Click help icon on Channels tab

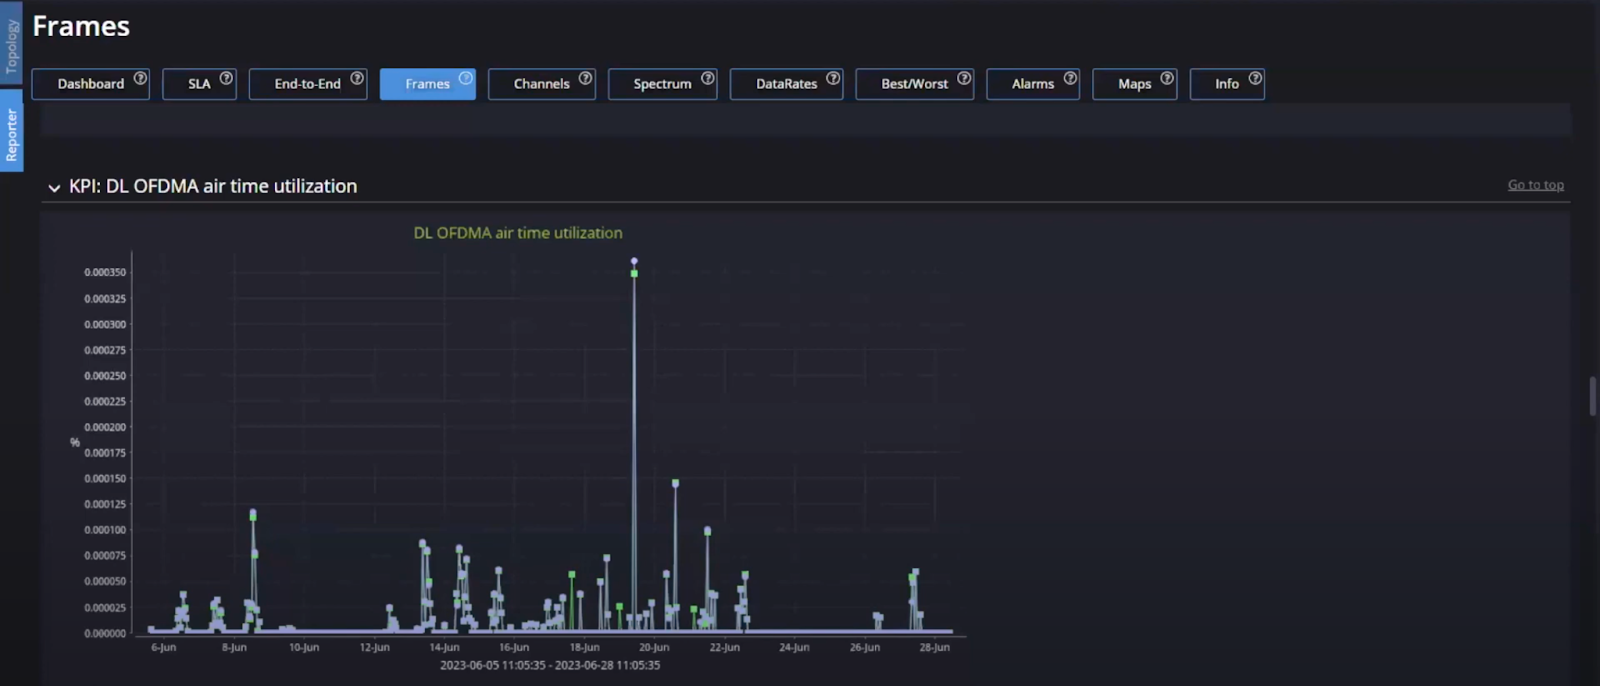click(x=585, y=78)
